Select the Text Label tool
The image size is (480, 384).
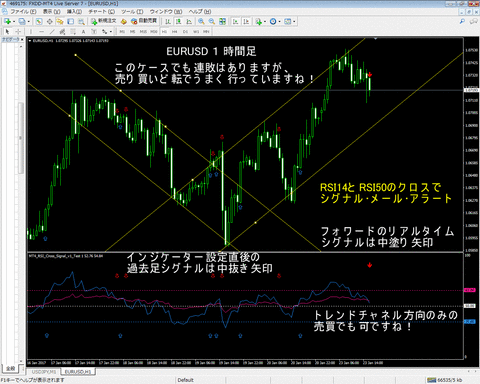pos(94,32)
